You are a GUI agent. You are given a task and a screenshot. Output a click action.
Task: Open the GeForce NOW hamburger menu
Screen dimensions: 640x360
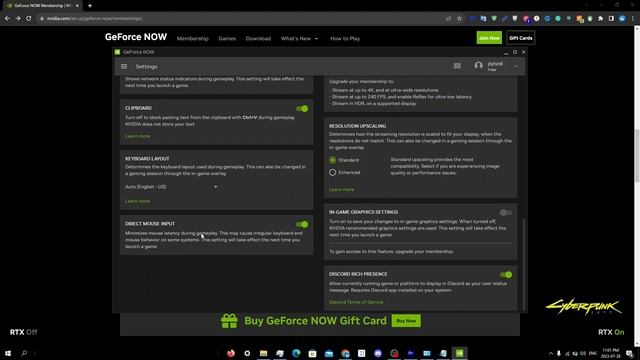[124, 67]
